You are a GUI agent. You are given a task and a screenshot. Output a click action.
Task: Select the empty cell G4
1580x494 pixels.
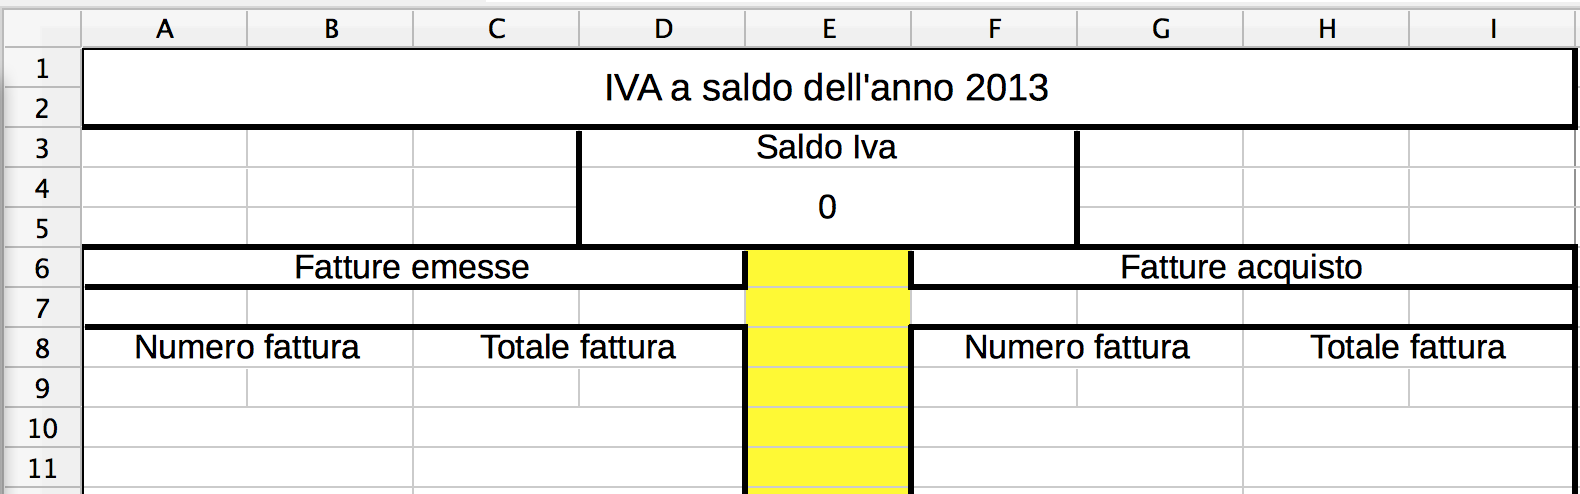pos(1161,188)
